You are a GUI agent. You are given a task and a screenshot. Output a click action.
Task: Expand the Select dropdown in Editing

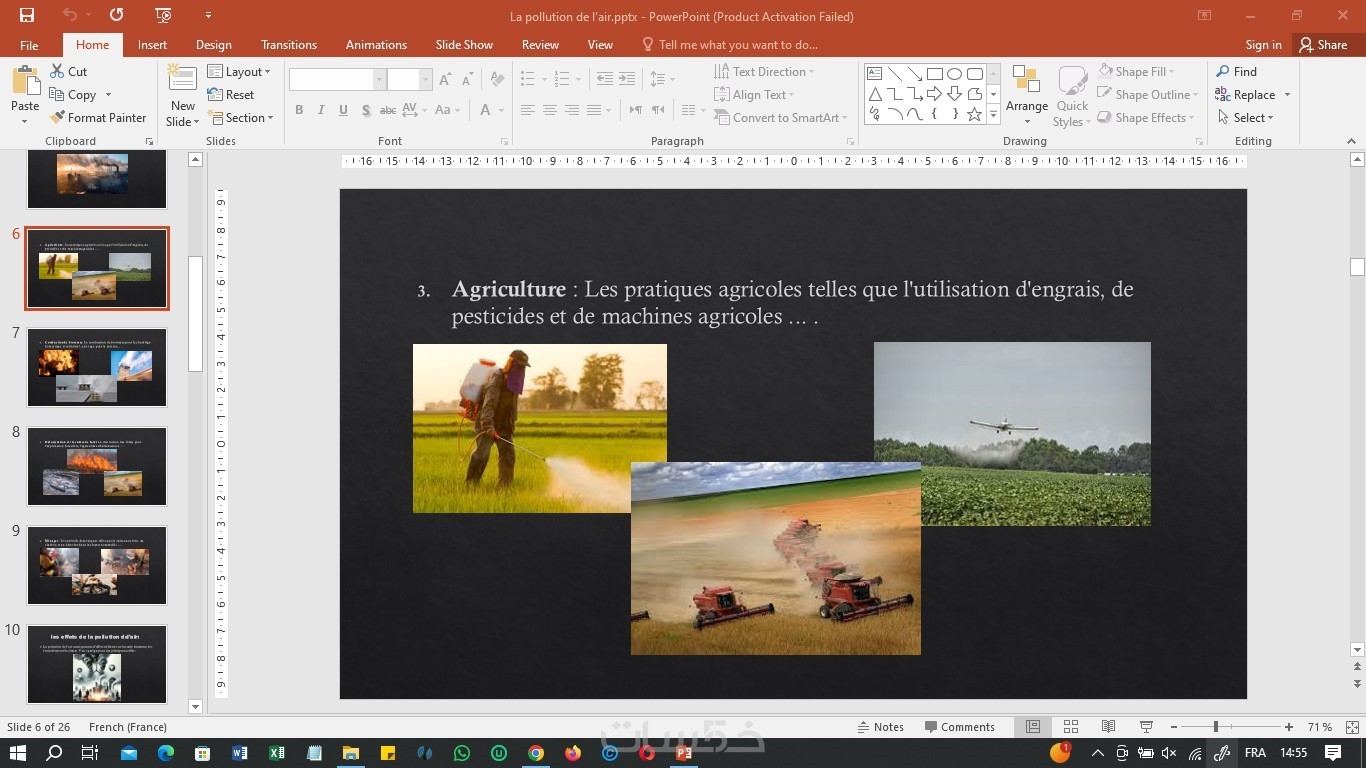1246,118
